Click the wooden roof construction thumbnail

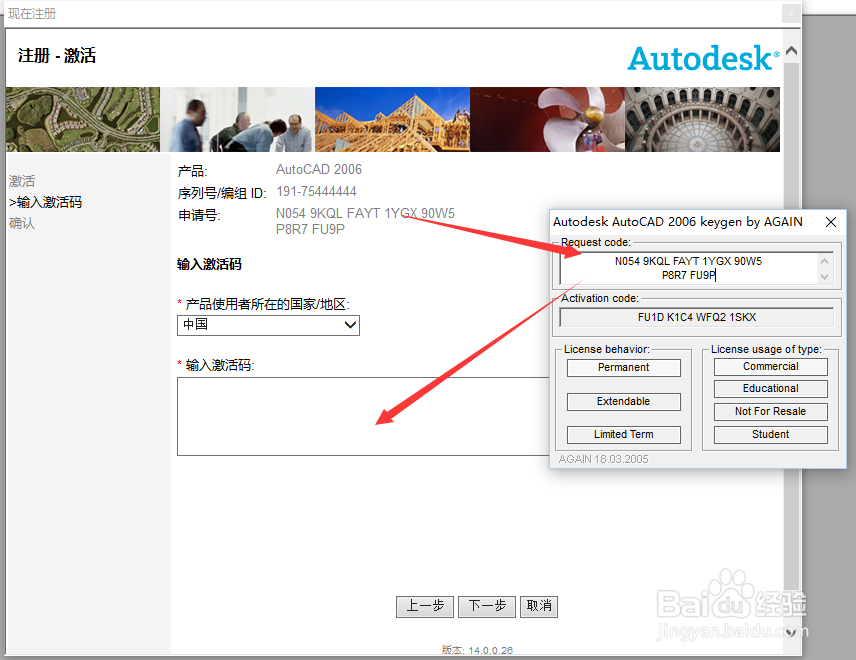pyautogui.click(x=393, y=119)
